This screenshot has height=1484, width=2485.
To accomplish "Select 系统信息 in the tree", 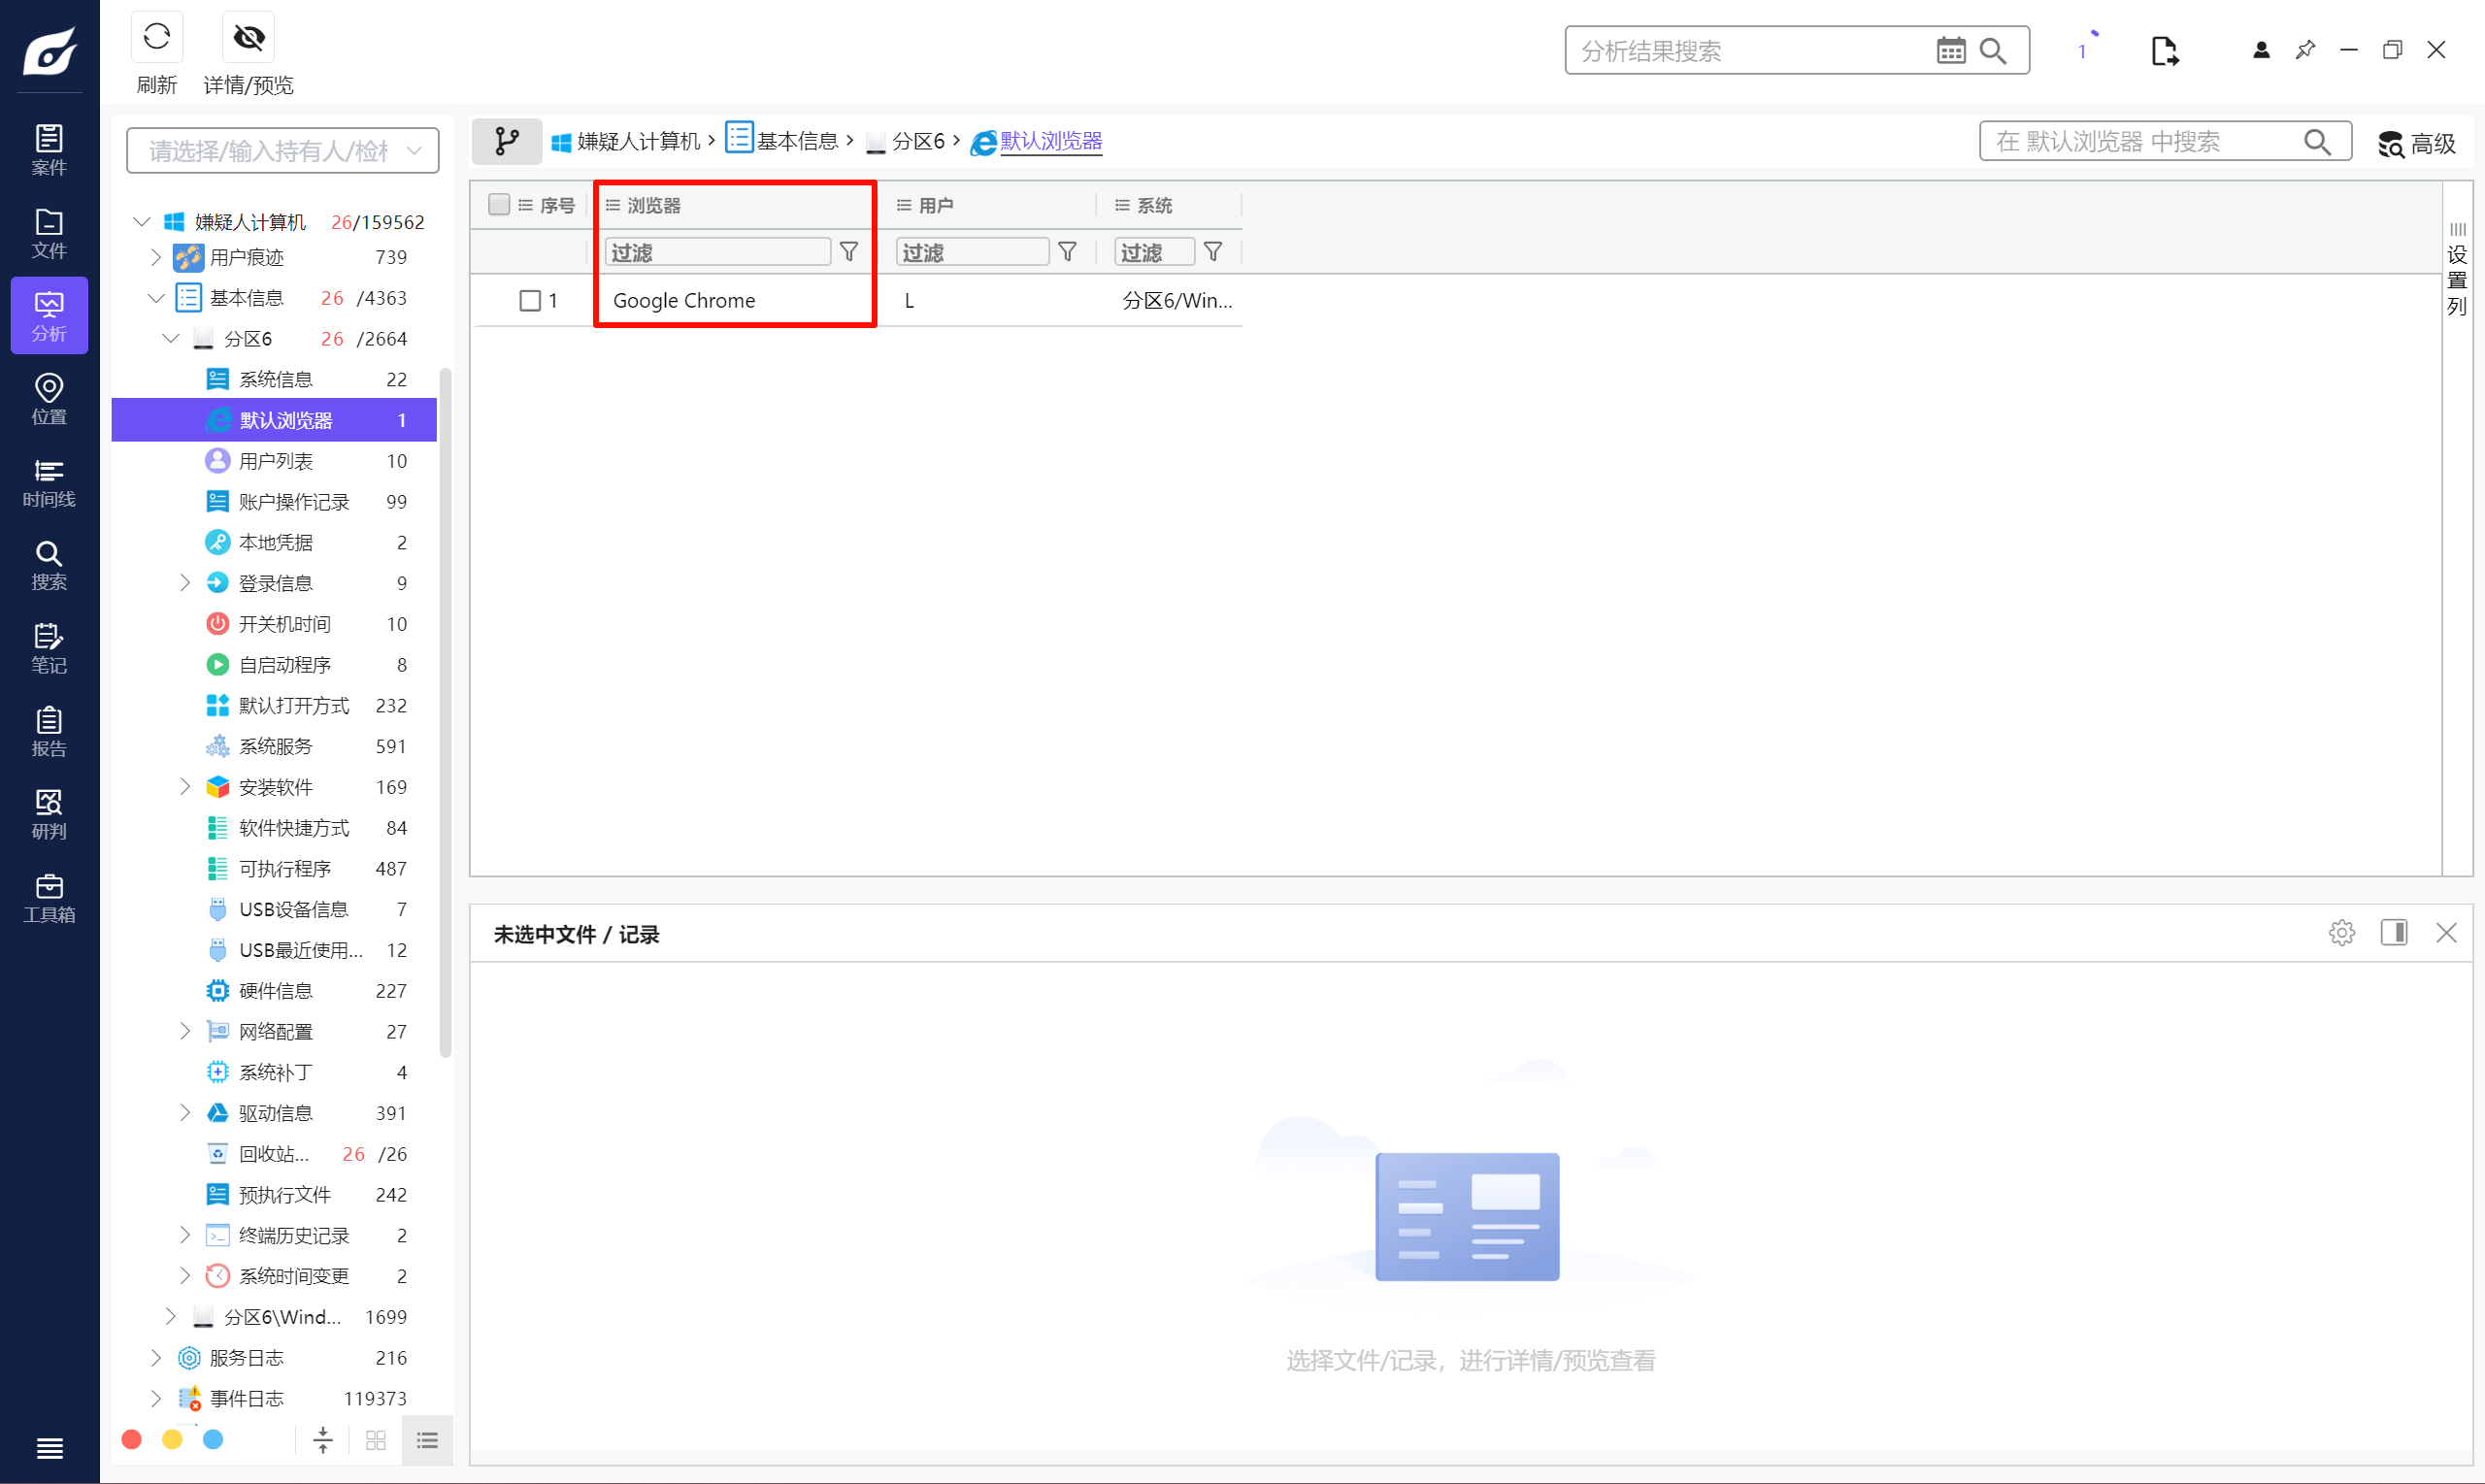I will point(275,379).
